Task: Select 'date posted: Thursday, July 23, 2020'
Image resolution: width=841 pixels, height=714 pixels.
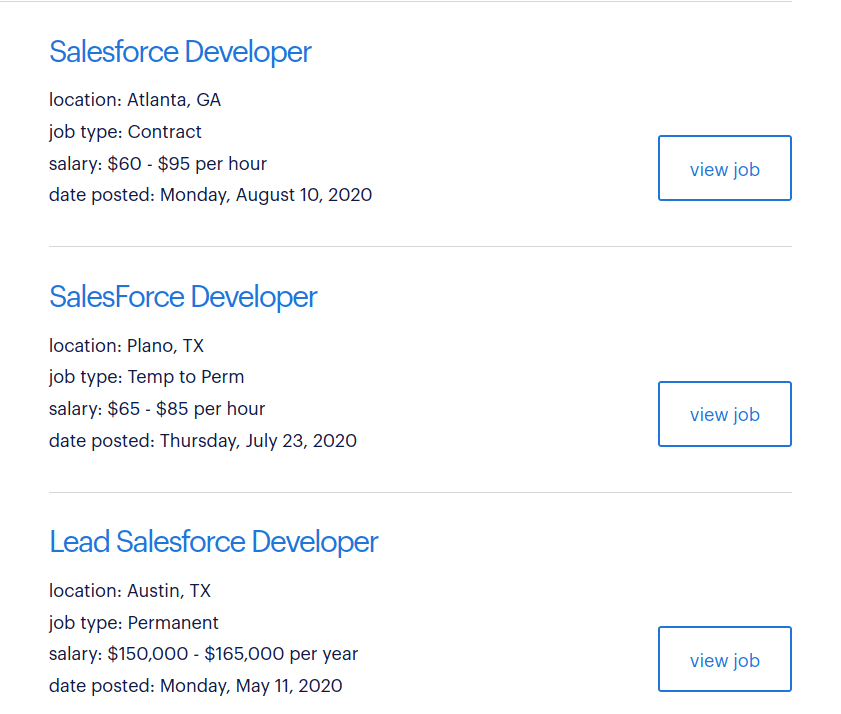Action: [x=203, y=441]
